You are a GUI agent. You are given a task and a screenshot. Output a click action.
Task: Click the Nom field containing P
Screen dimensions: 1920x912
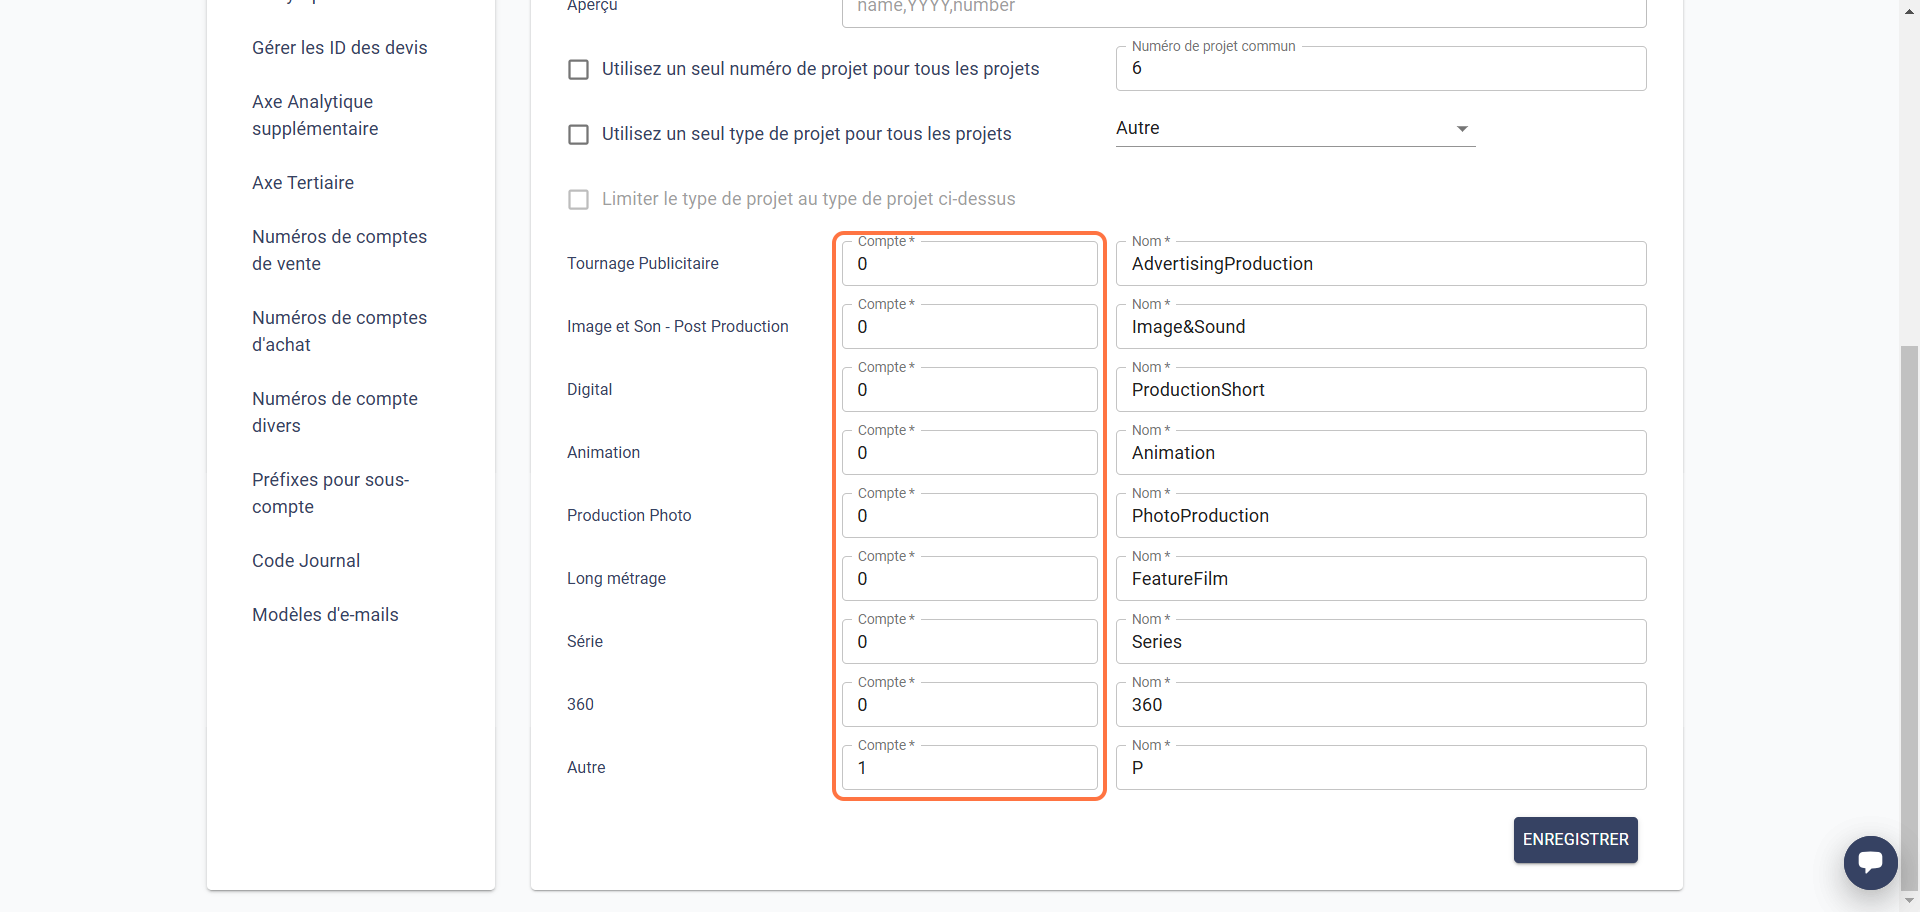tap(1381, 768)
